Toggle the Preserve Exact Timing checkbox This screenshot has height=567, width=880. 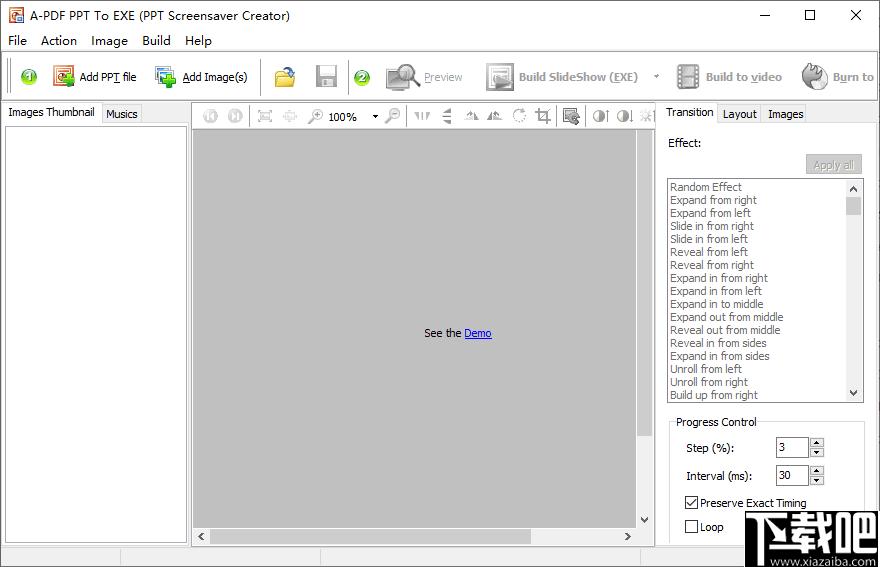pyautogui.click(x=691, y=502)
